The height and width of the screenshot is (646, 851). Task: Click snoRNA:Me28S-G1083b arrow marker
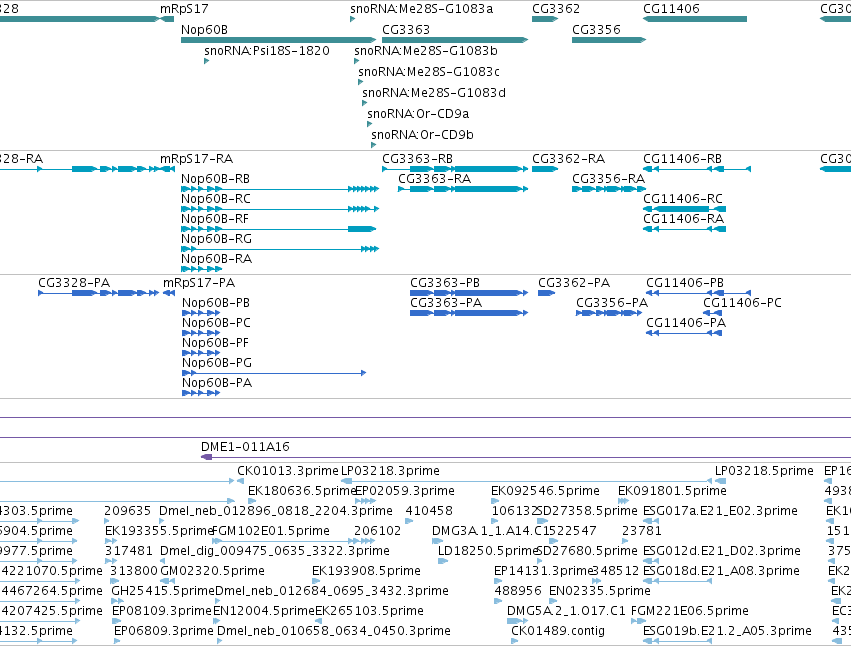click(x=357, y=61)
